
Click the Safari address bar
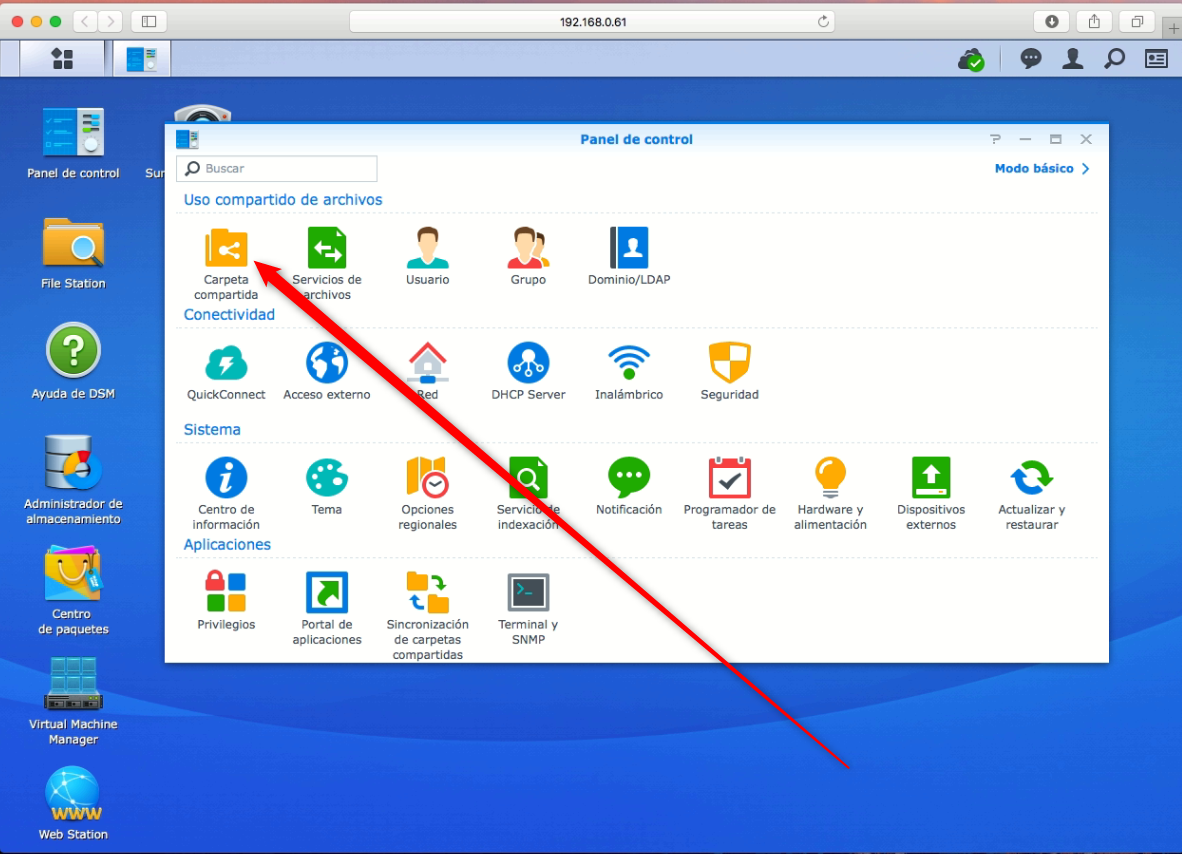coord(593,21)
